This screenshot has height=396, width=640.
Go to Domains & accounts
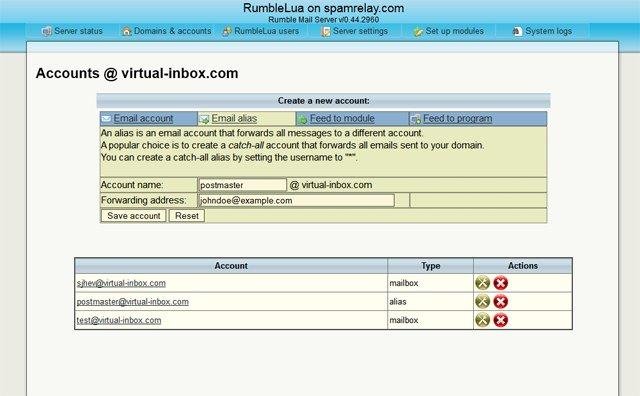coord(172,31)
